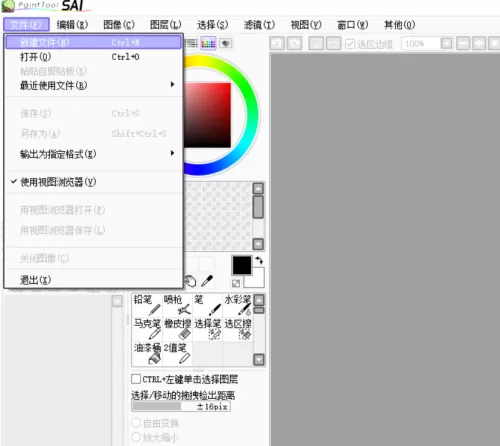Open the 选择 menu
The height and width of the screenshot is (446, 500).
[x=212, y=25]
